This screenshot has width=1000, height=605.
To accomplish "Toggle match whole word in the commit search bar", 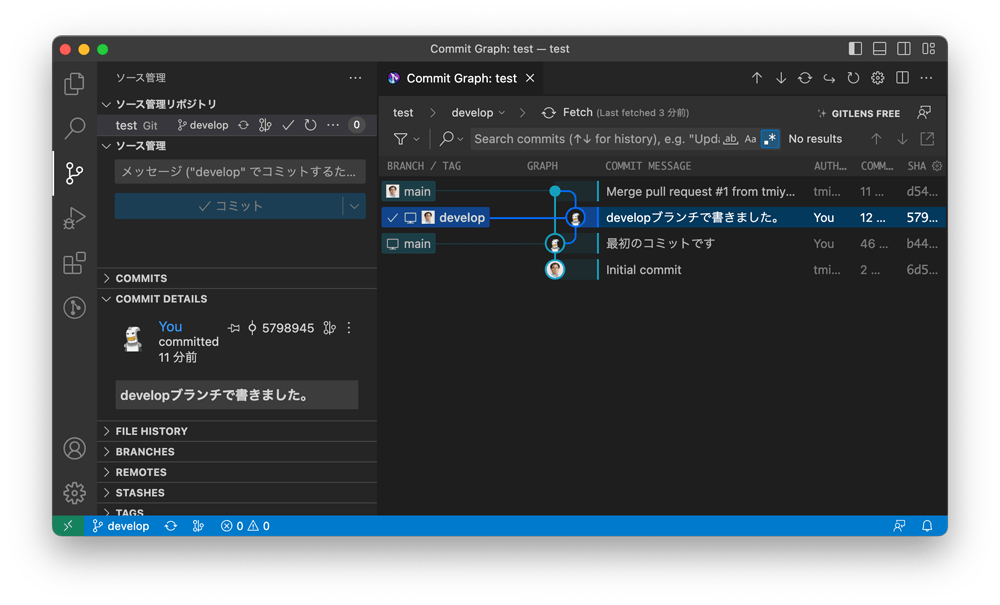I will click(x=731, y=138).
